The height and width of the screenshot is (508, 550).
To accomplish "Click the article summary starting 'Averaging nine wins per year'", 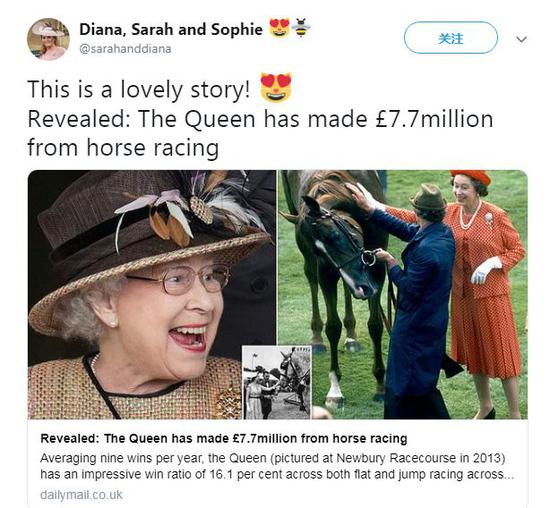I will tap(277, 466).
